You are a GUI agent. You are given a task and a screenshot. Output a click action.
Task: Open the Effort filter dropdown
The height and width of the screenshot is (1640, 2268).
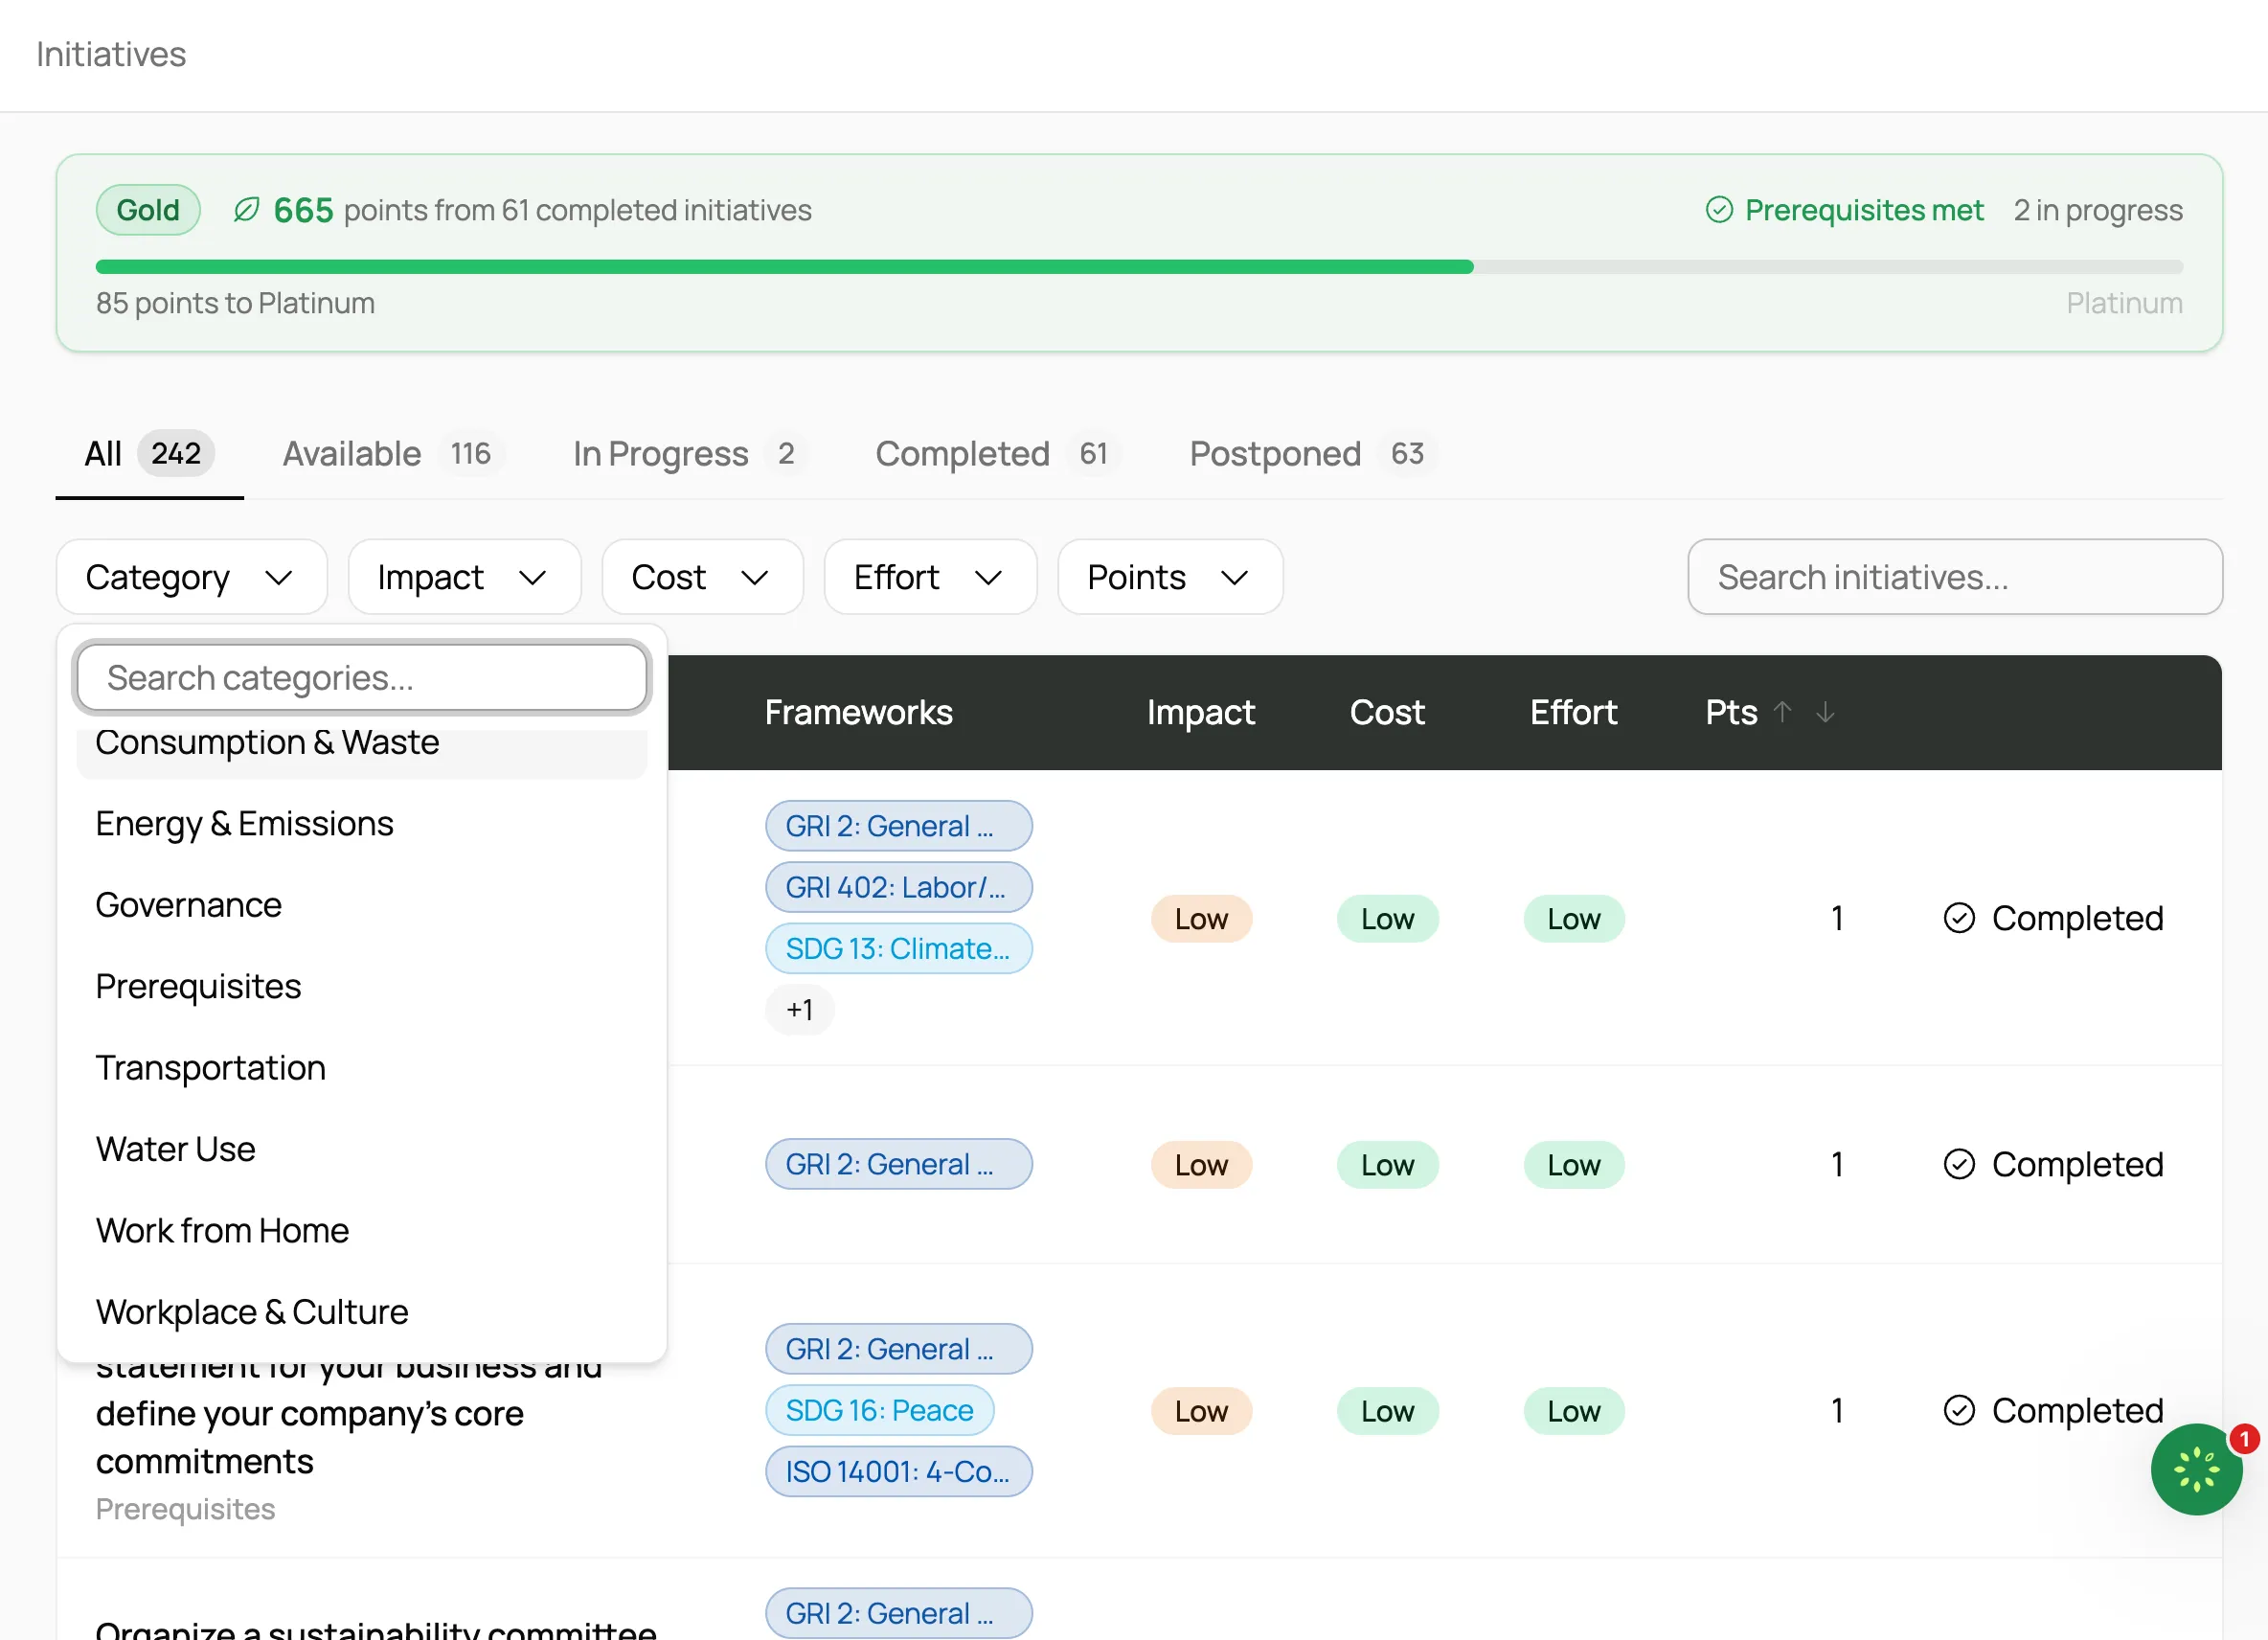[930, 577]
